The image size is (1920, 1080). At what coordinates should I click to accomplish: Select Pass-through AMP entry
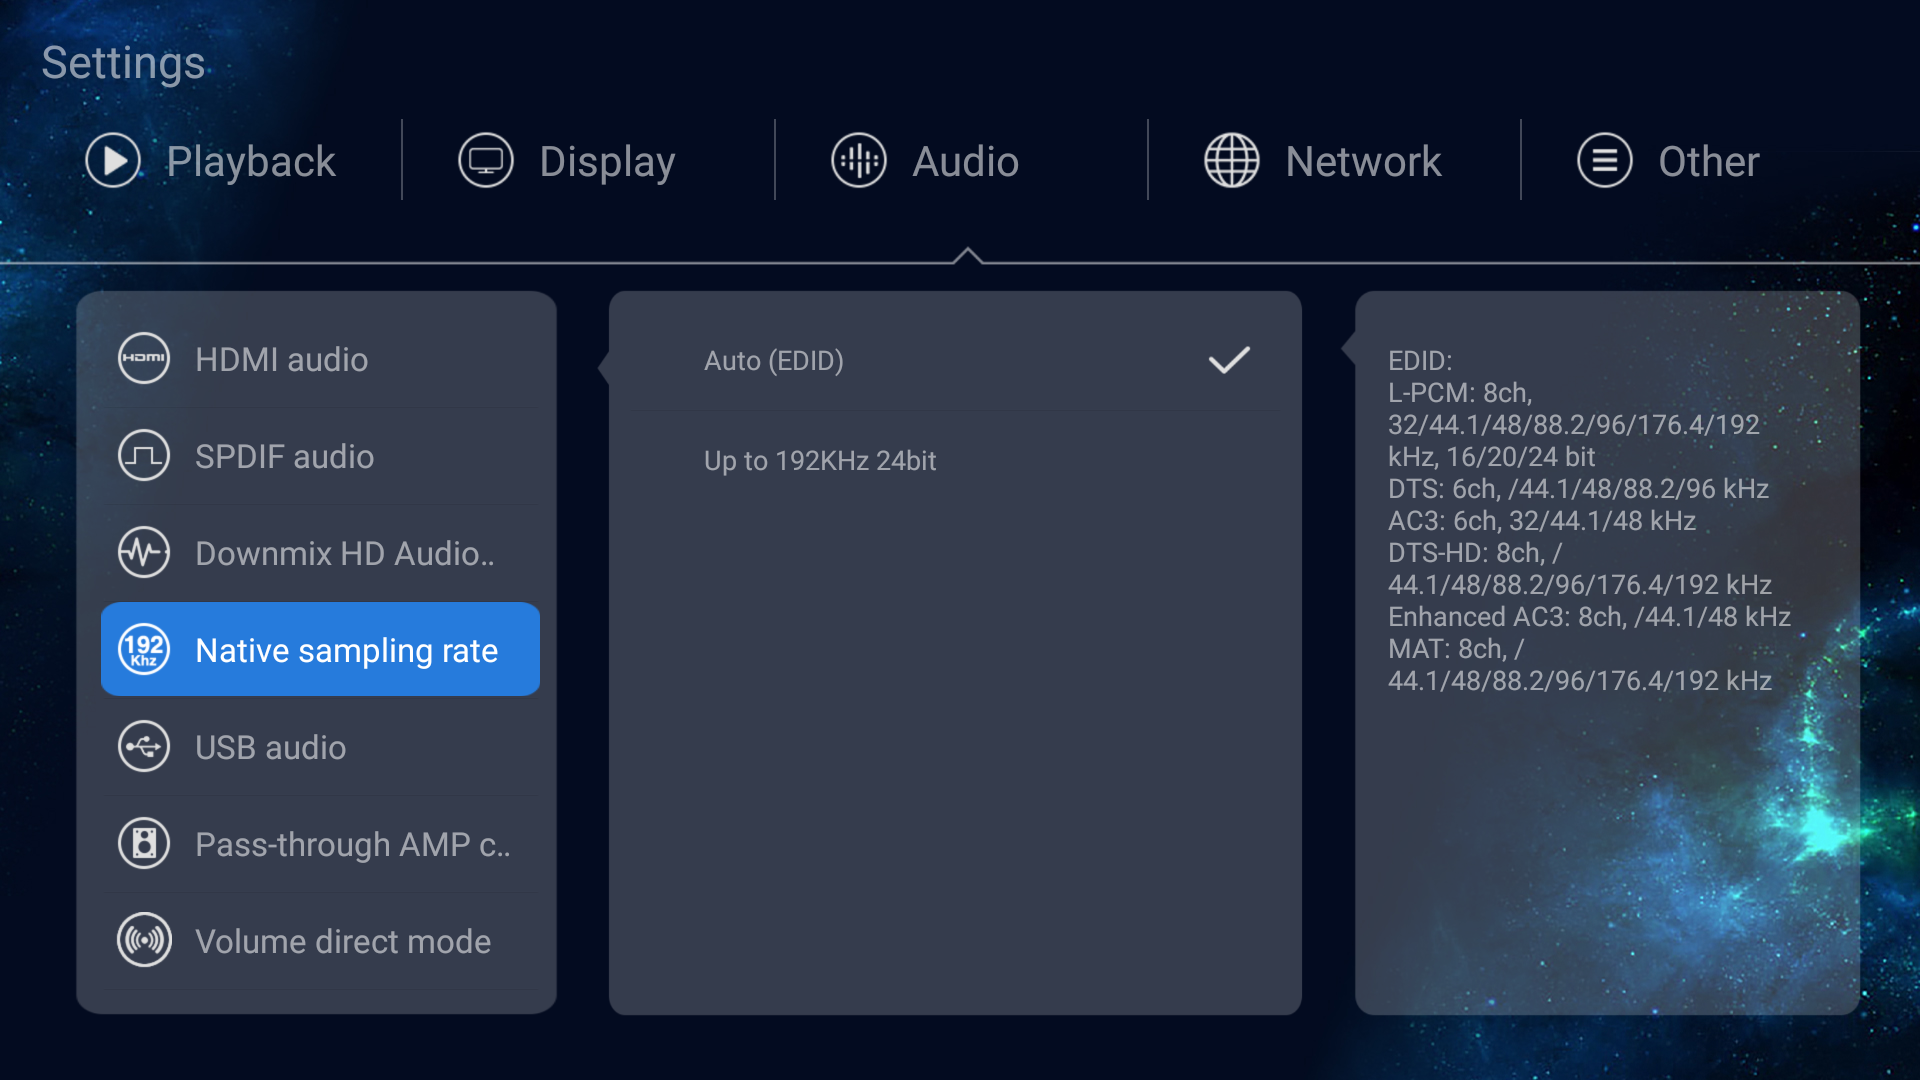pos(320,844)
